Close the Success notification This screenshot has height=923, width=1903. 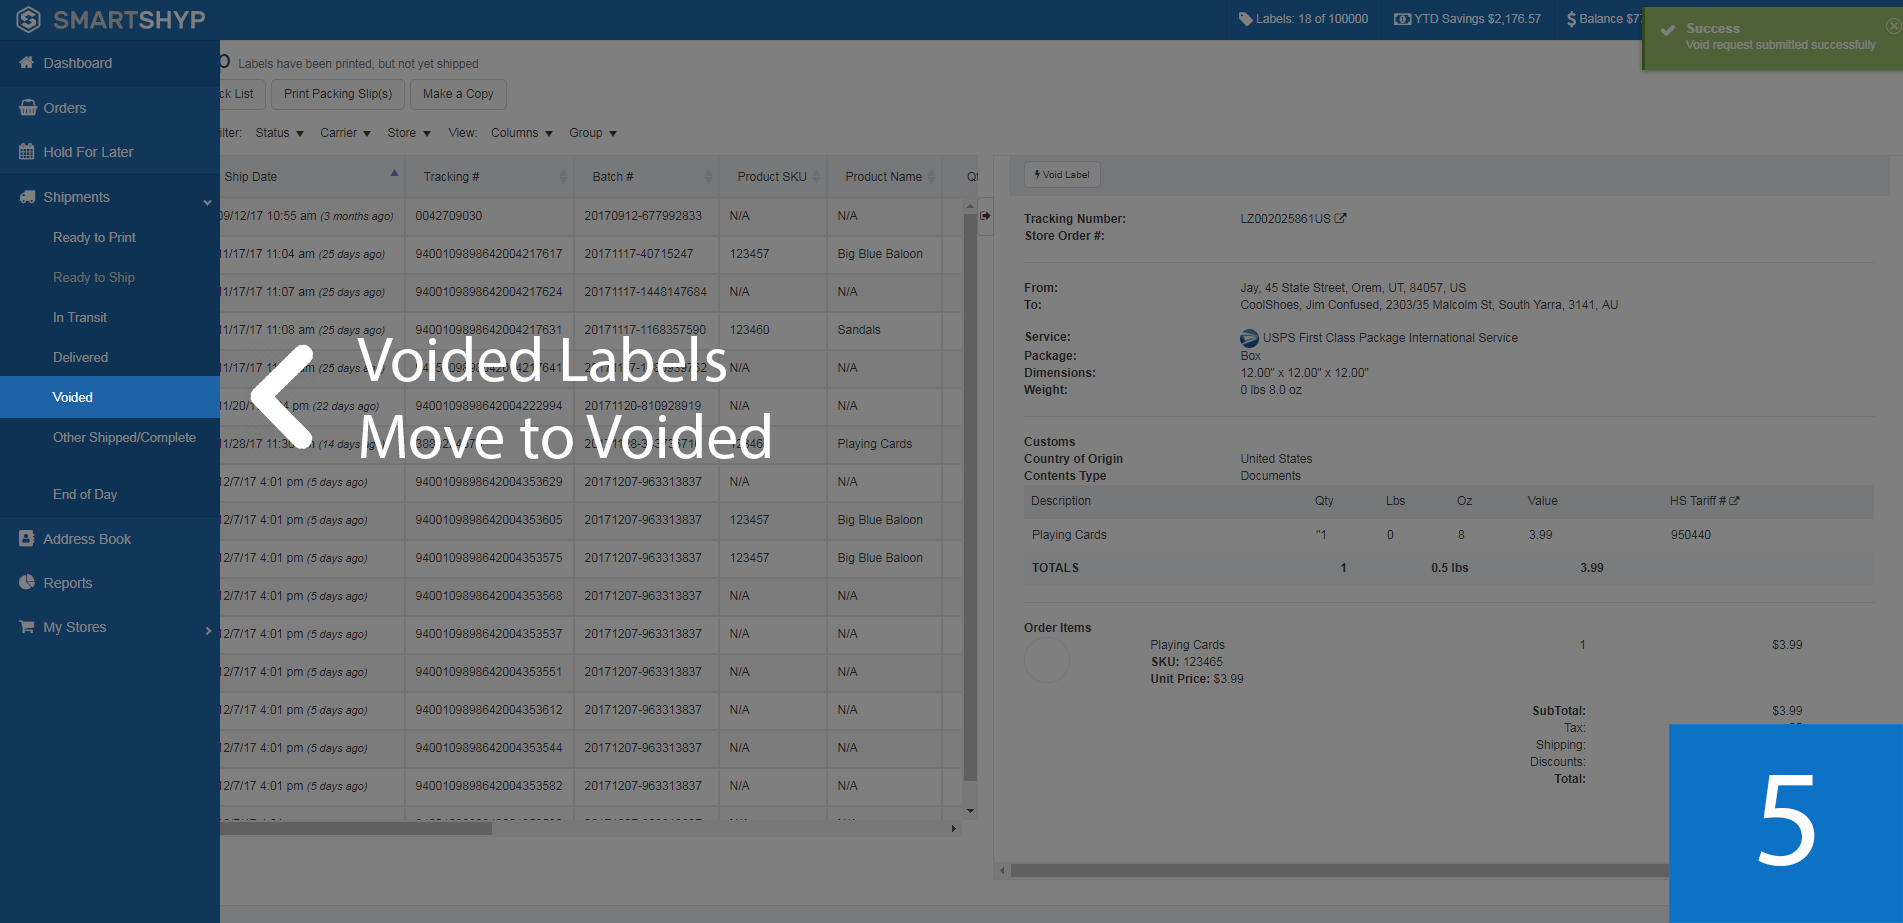point(1892,27)
